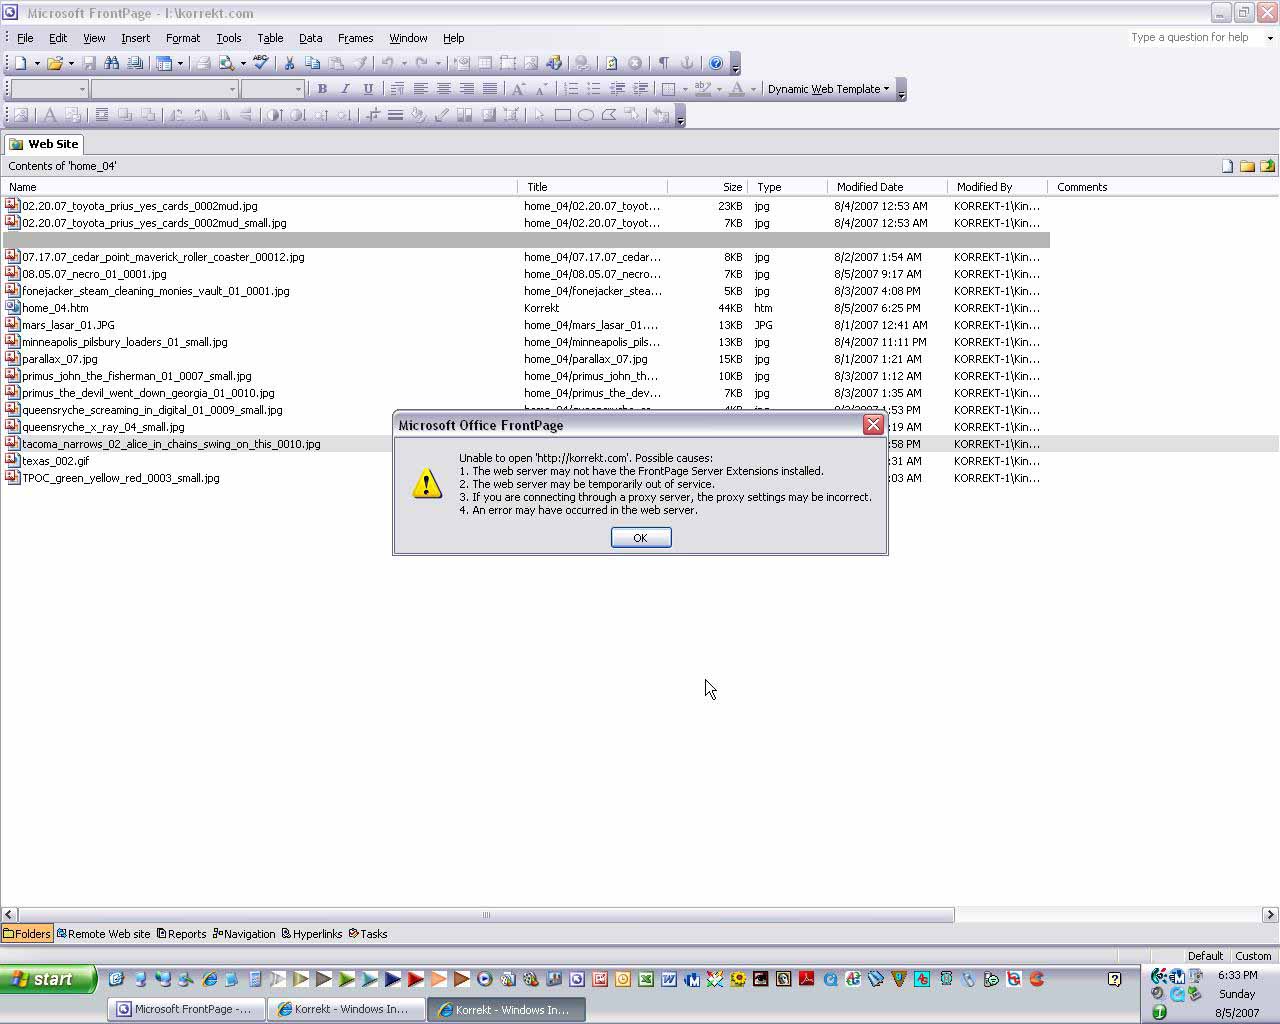Expand the Style combo box
This screenshot has width=1280, height=1024.
click(x=82, y=89)
